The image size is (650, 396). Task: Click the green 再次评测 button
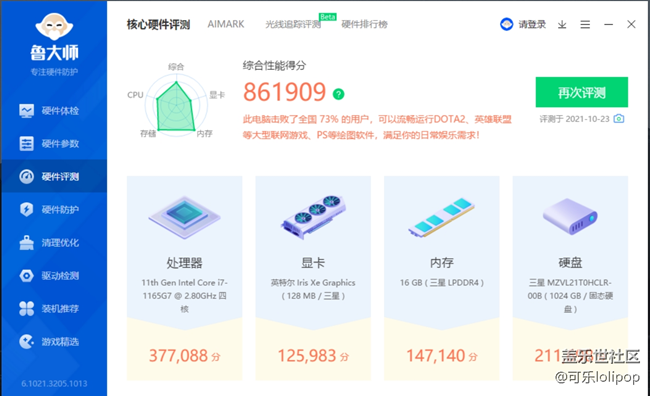click(582, 92)
